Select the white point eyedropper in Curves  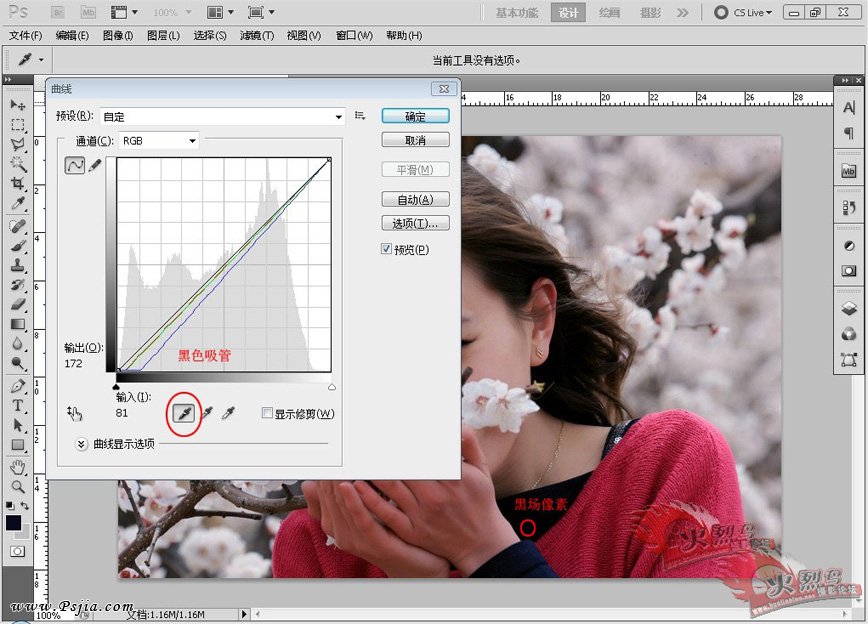229,413
